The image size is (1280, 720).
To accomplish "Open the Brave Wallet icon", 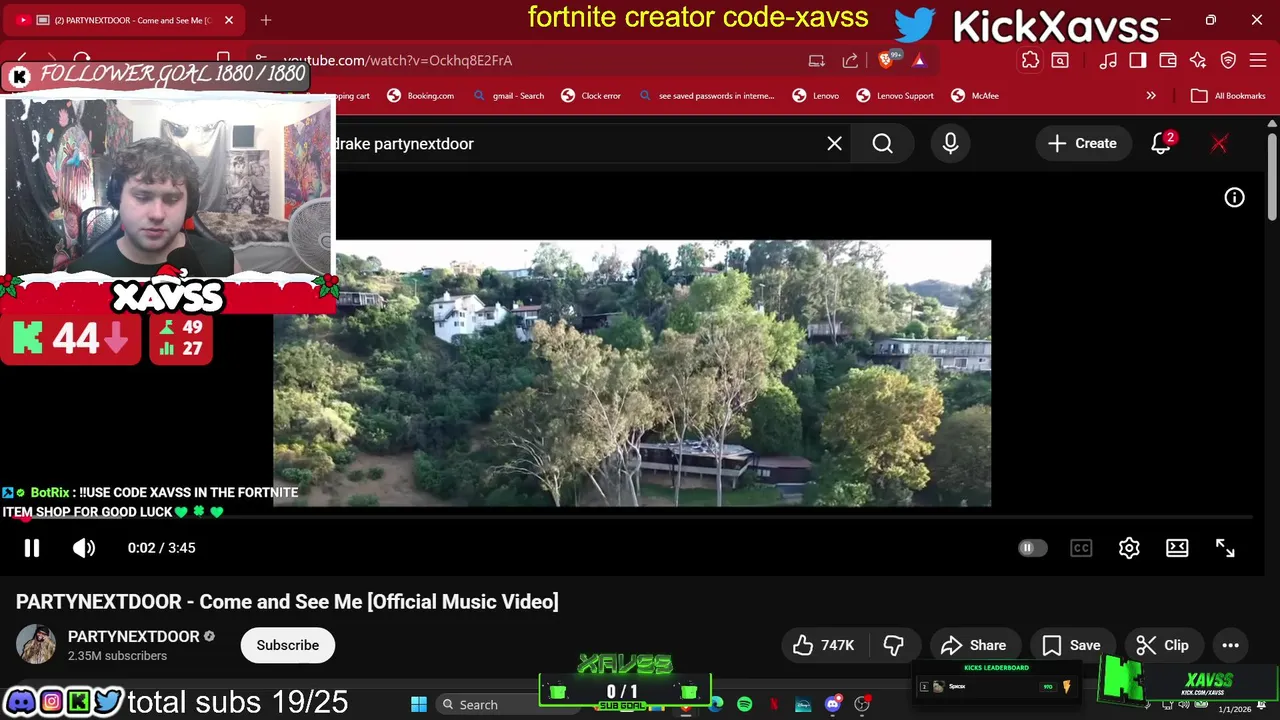I will (x=1168, y=61).
